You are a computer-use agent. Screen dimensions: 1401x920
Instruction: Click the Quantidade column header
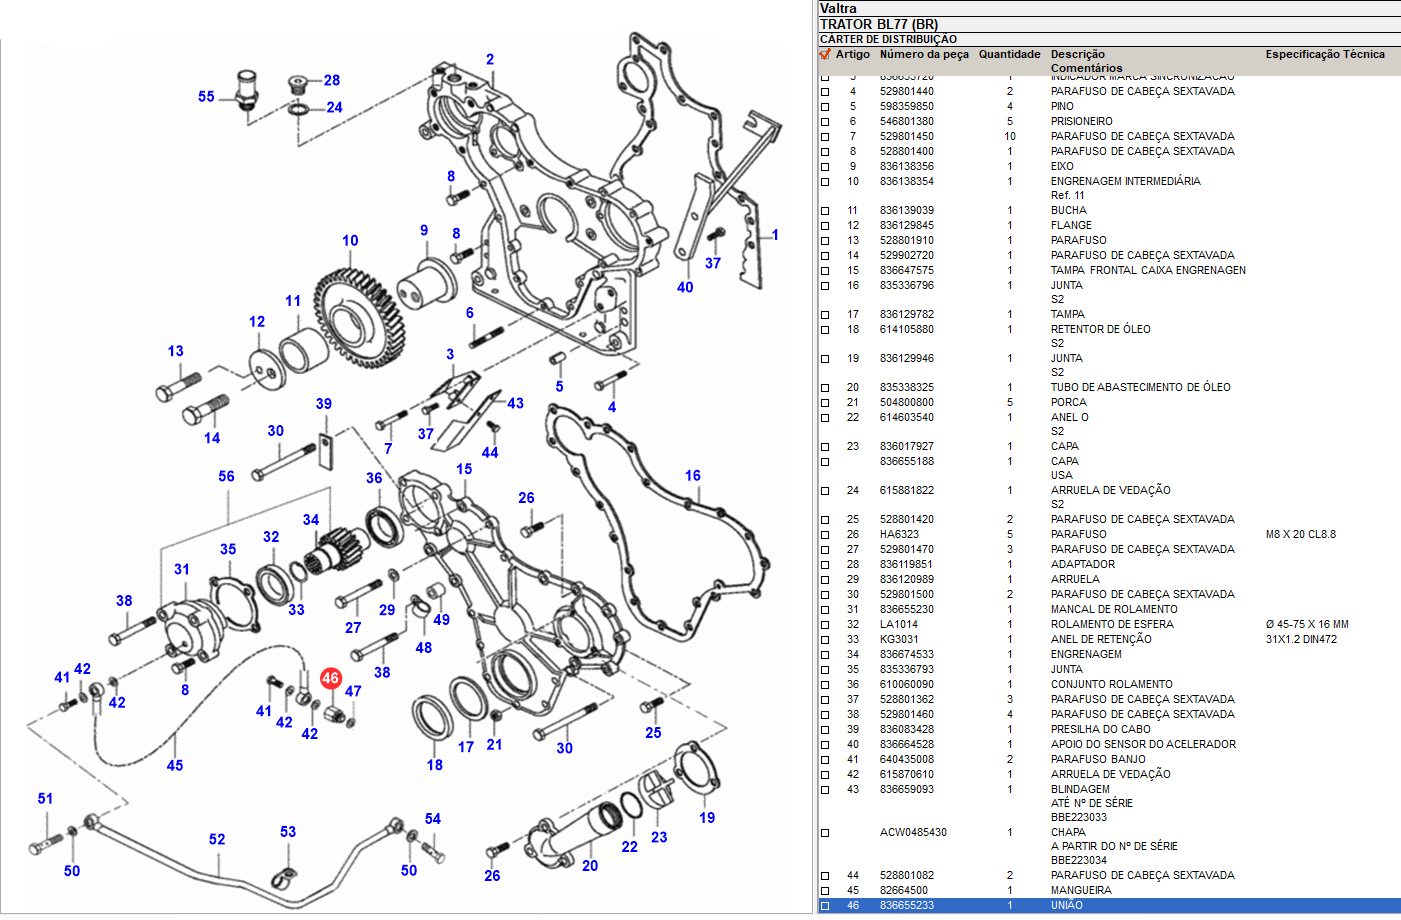(1009, 55)
